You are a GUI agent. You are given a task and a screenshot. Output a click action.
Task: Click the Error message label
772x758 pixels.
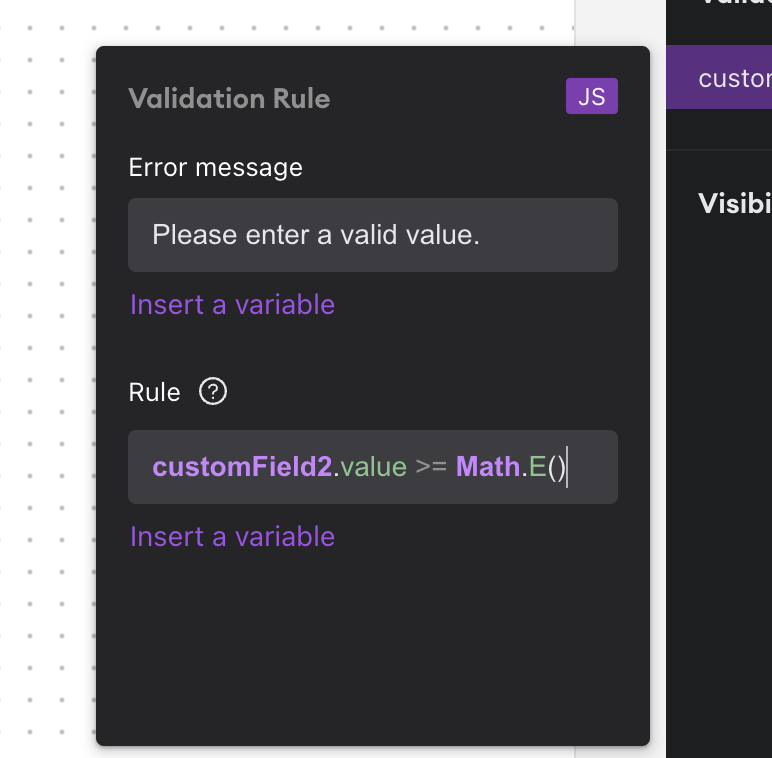pos(215,168)
